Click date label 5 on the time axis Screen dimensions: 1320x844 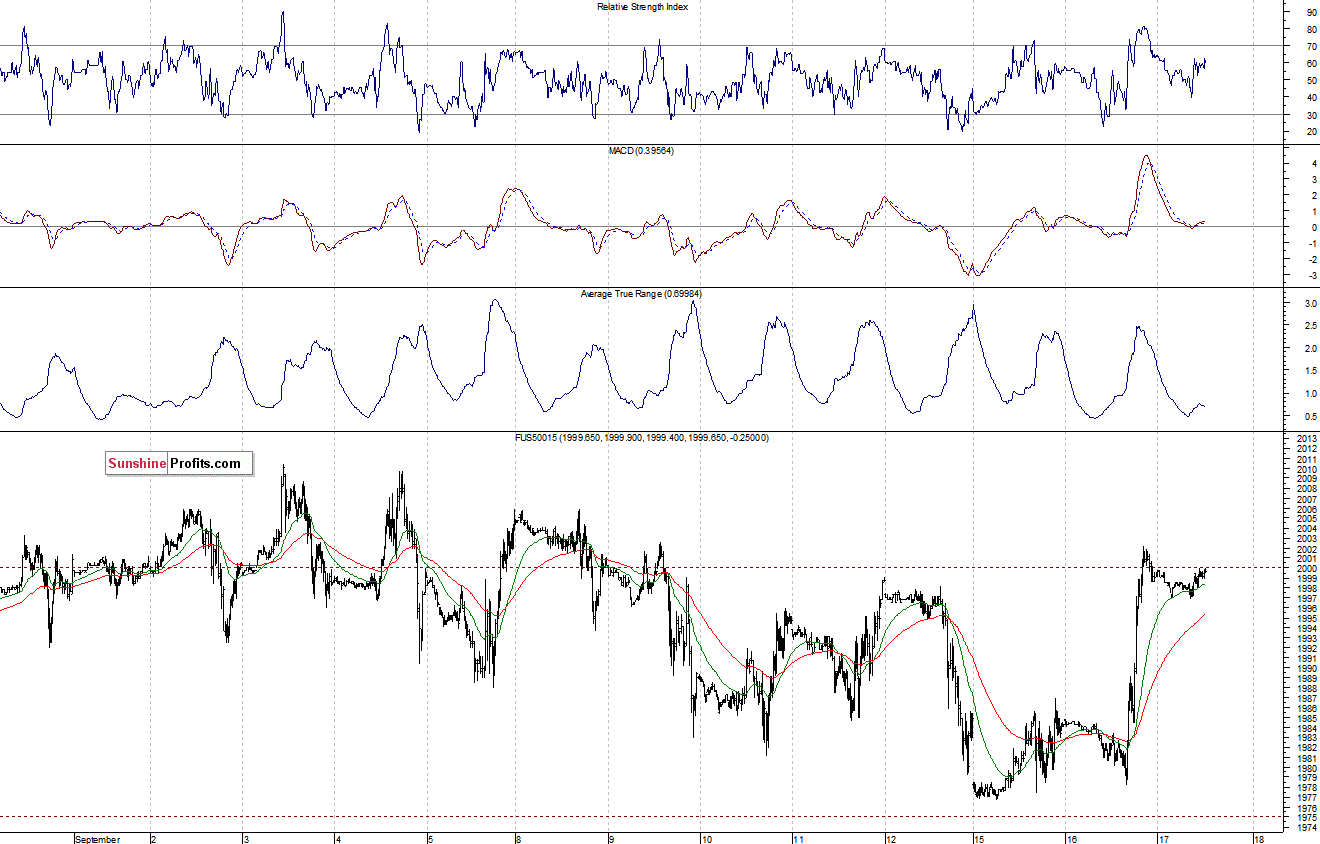[431, 839]
